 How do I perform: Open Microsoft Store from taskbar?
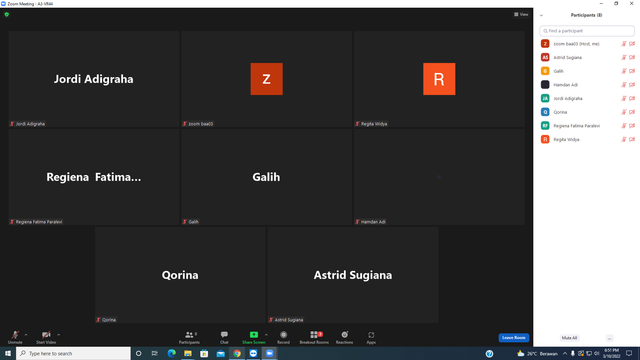click(204, 353)
